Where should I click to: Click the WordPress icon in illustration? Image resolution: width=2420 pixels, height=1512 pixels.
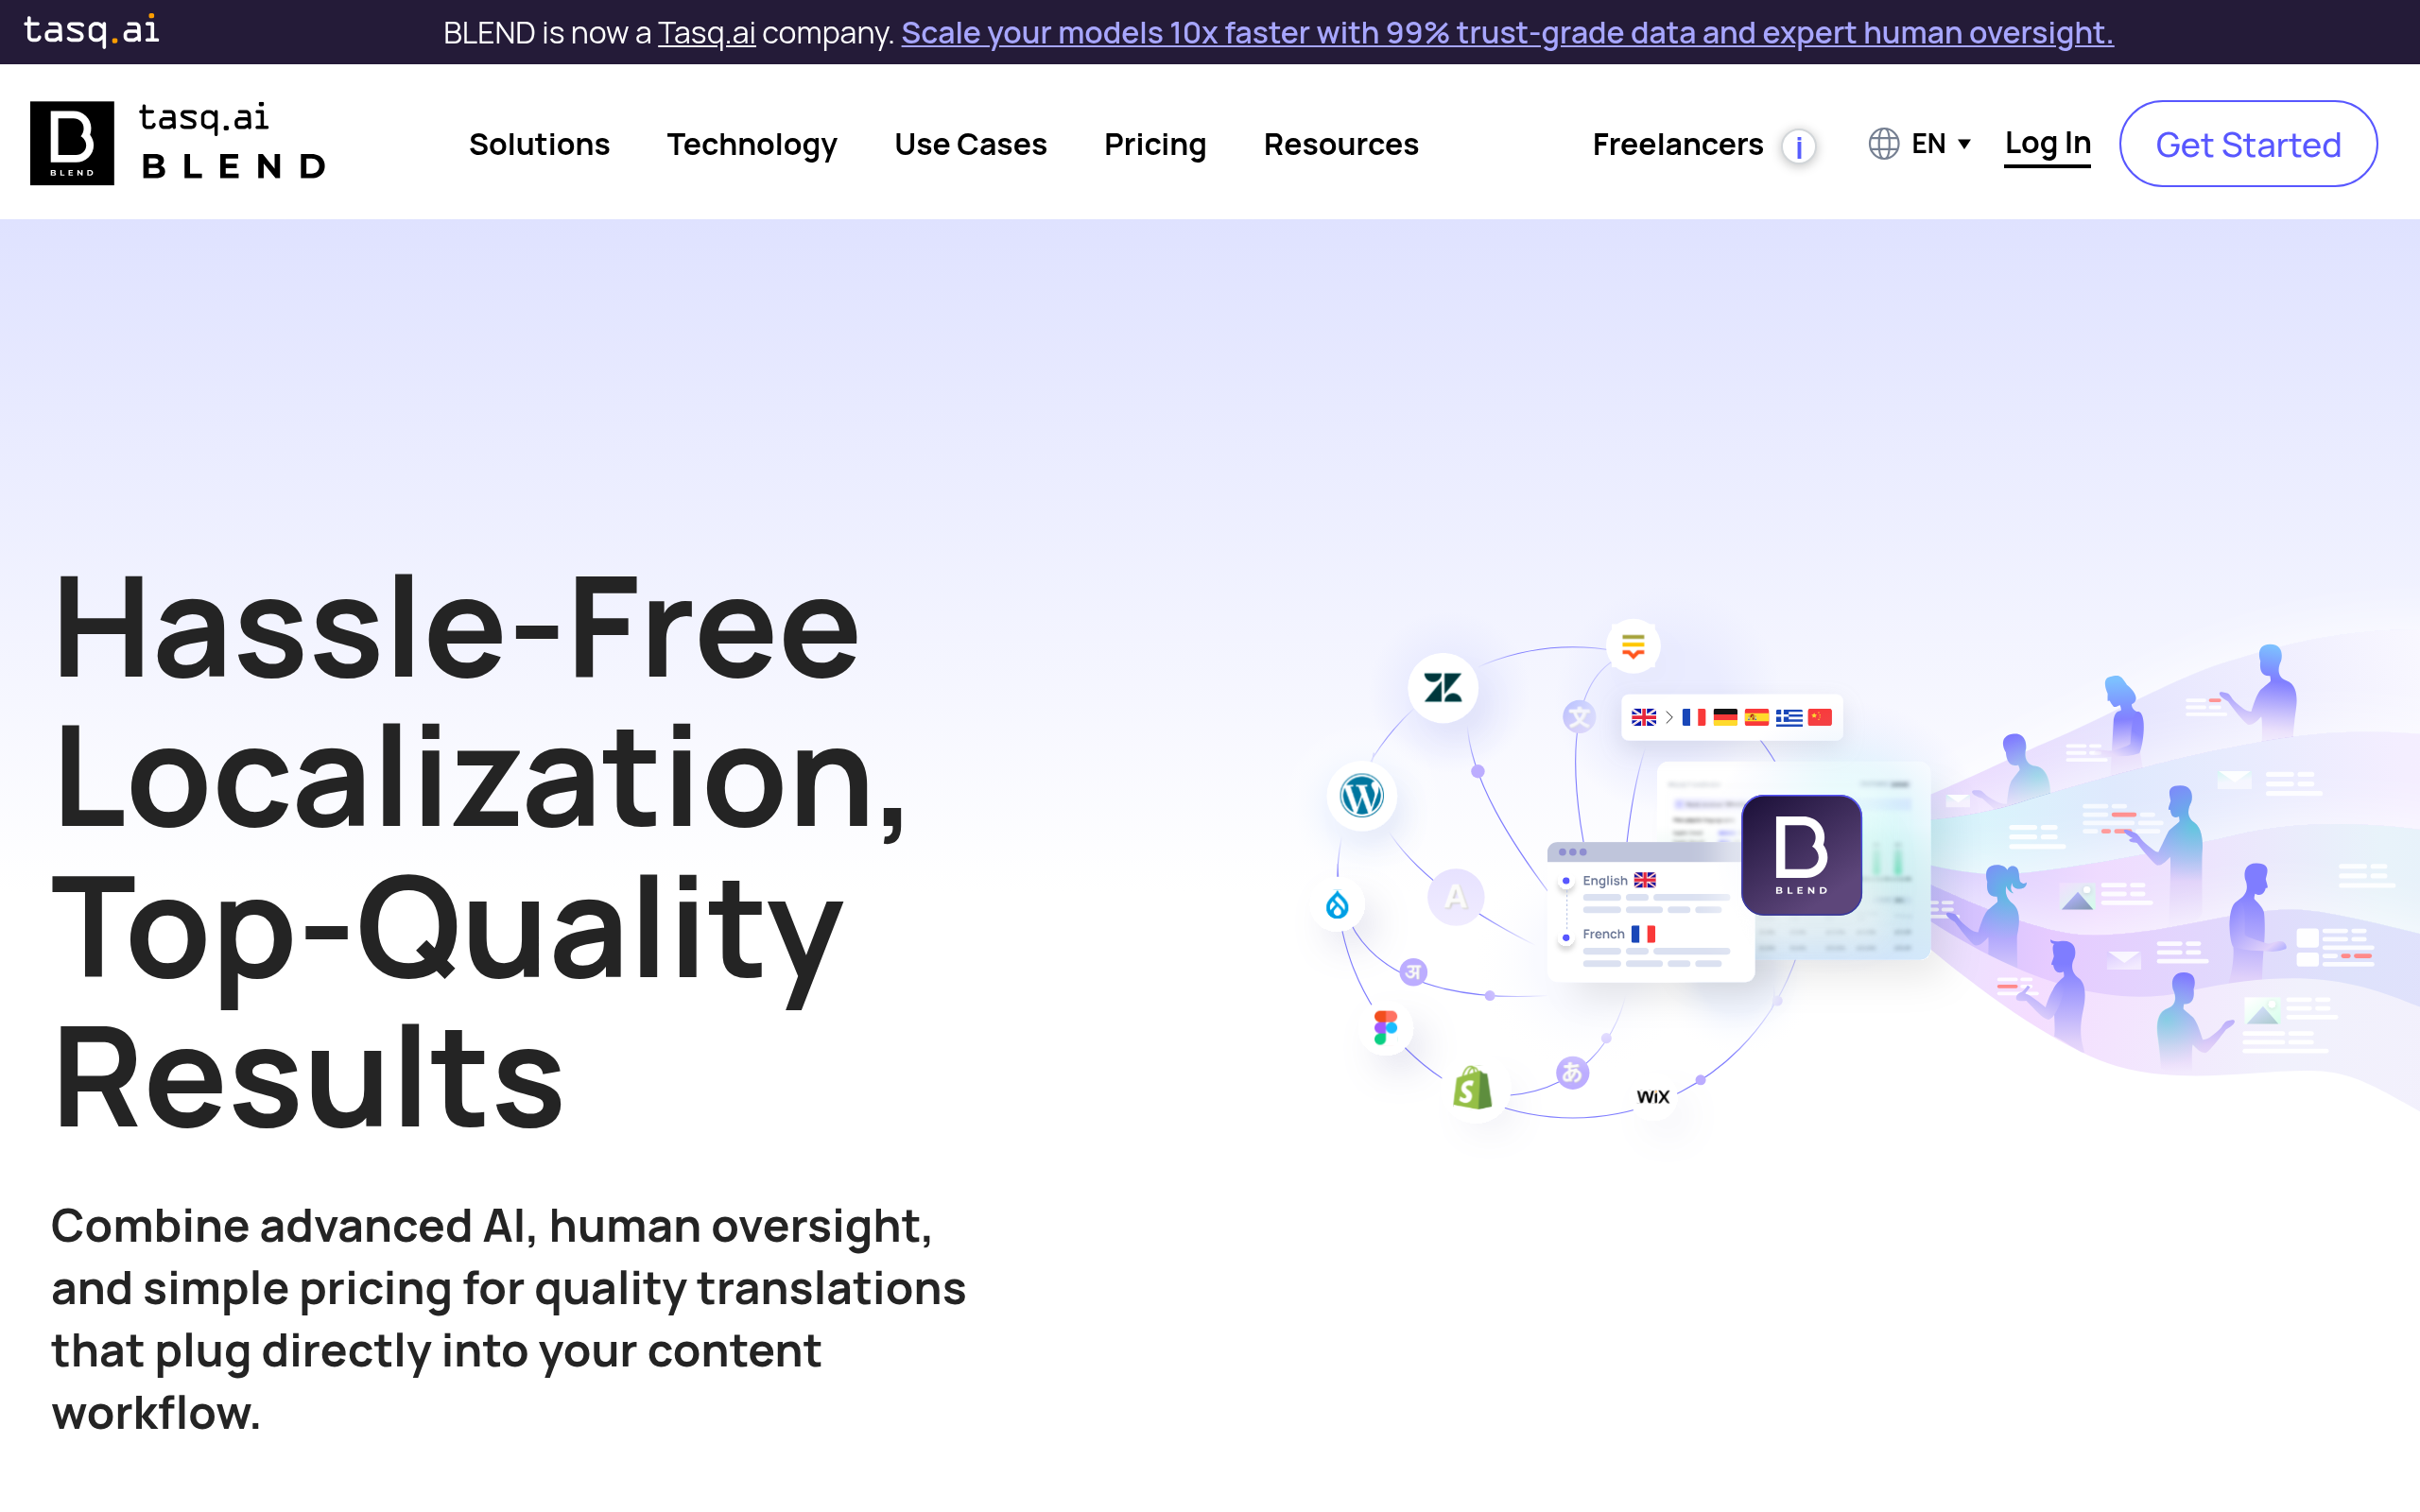(x=1361, y=796)
